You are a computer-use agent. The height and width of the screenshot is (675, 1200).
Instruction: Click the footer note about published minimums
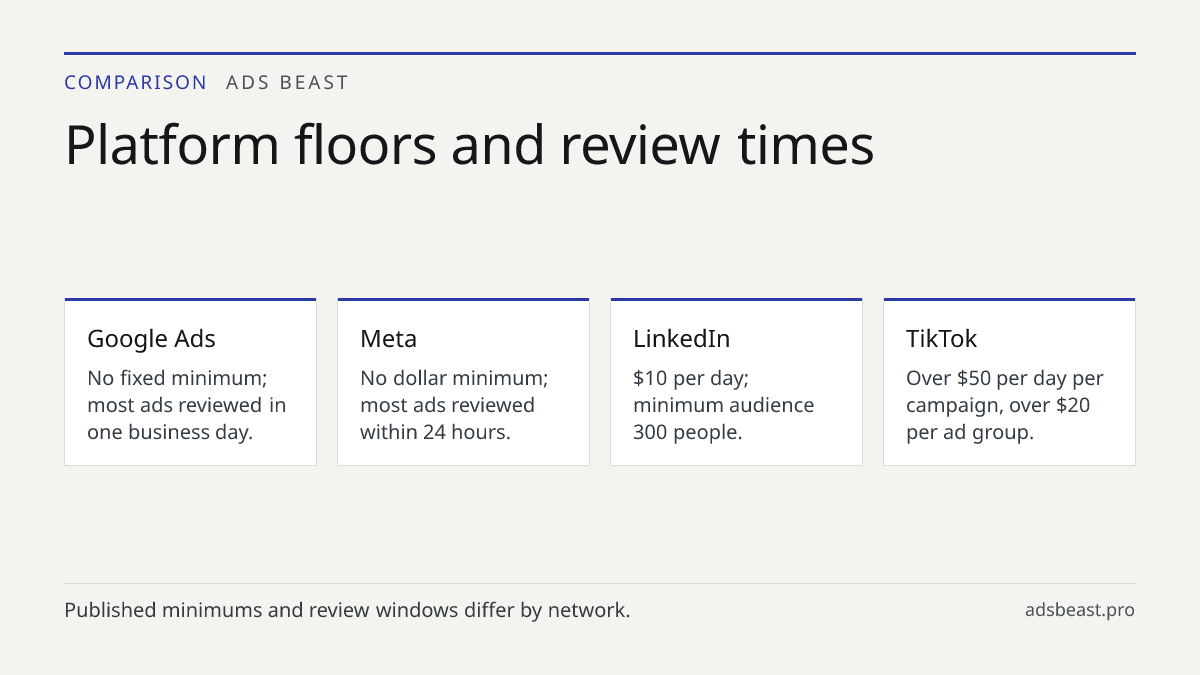pyautogui.click(x=347, y=610)
